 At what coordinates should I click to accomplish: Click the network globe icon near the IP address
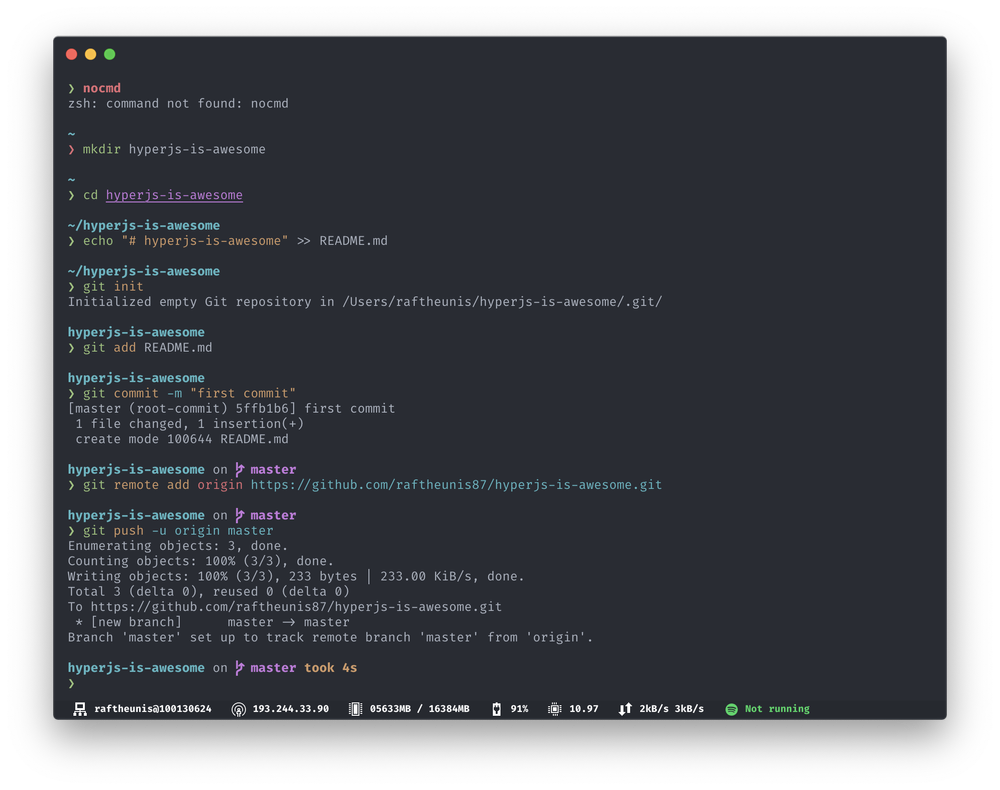pos(238,708)
